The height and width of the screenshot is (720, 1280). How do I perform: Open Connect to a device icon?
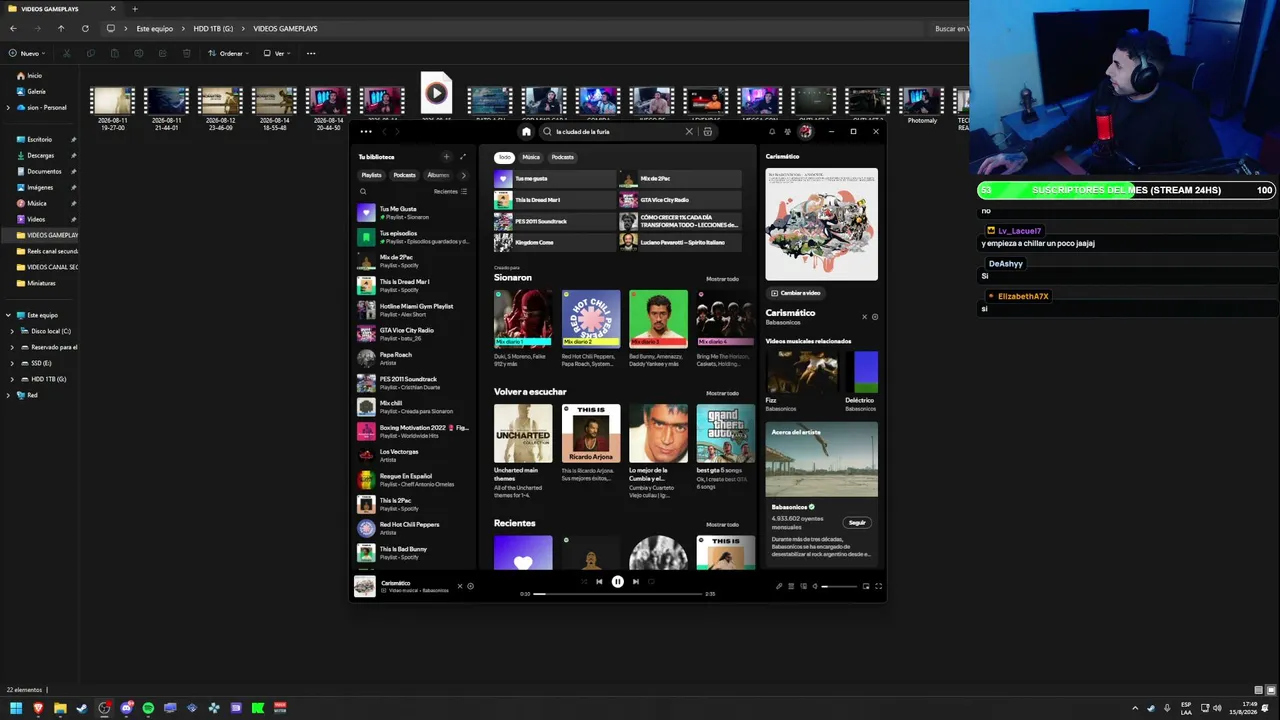coord(803,586)
